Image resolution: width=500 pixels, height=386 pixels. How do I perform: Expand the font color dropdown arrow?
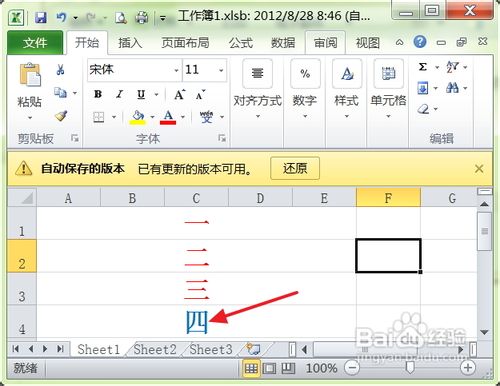click(183, 117)
